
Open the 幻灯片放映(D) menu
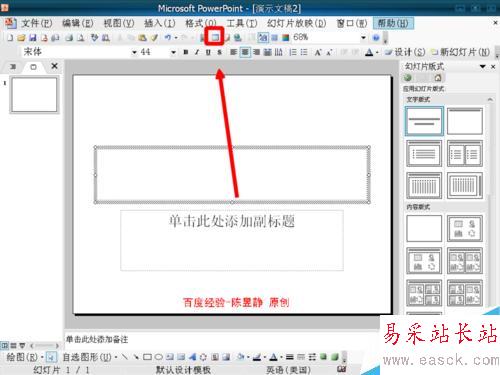[296, 23]
